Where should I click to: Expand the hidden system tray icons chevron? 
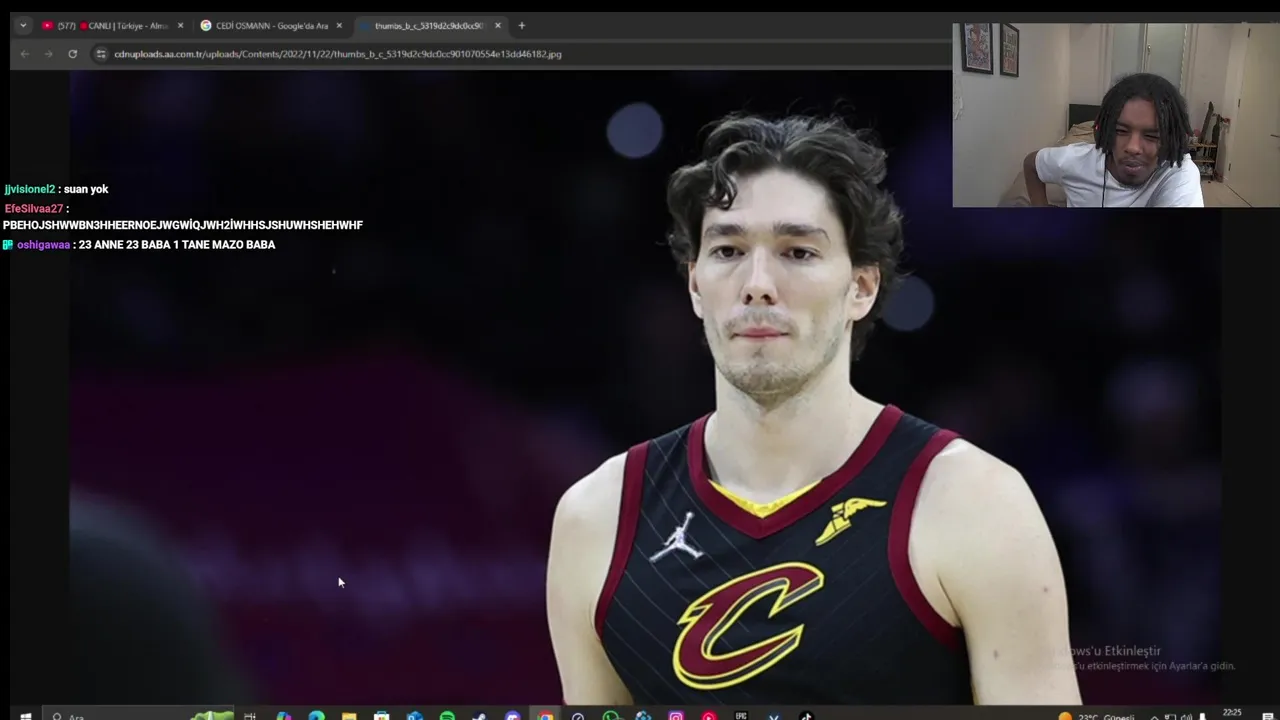pyautogui.click(x=1154, y=717)
